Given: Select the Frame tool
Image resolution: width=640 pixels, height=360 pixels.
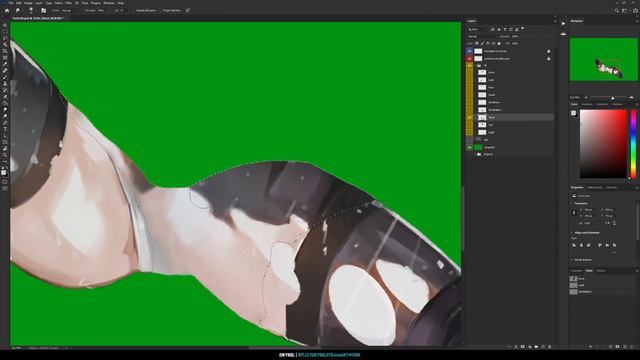Looking at the screenshot, I should pos(5,58).
